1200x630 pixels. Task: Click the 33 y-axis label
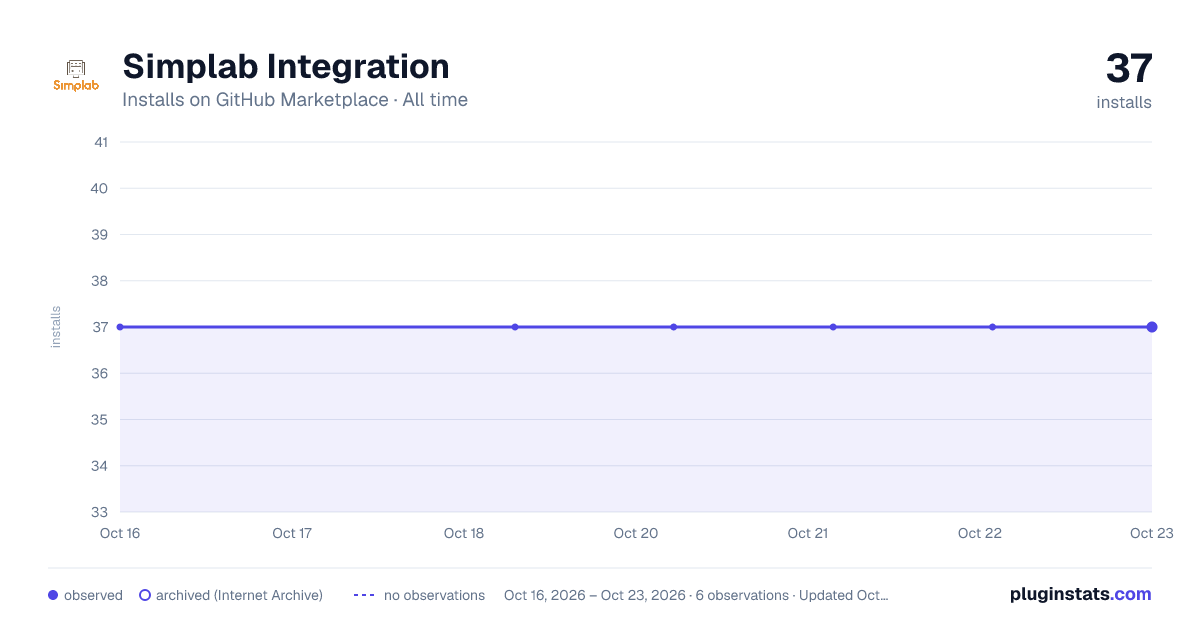[100, 512]
